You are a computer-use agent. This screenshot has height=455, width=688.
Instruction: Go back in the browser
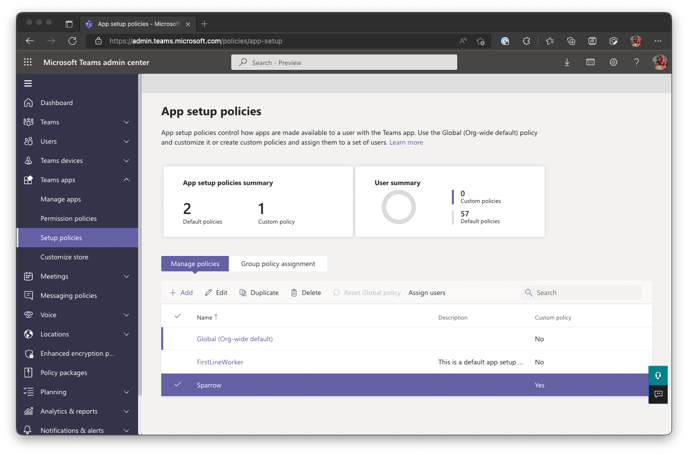tap(30, 41)
